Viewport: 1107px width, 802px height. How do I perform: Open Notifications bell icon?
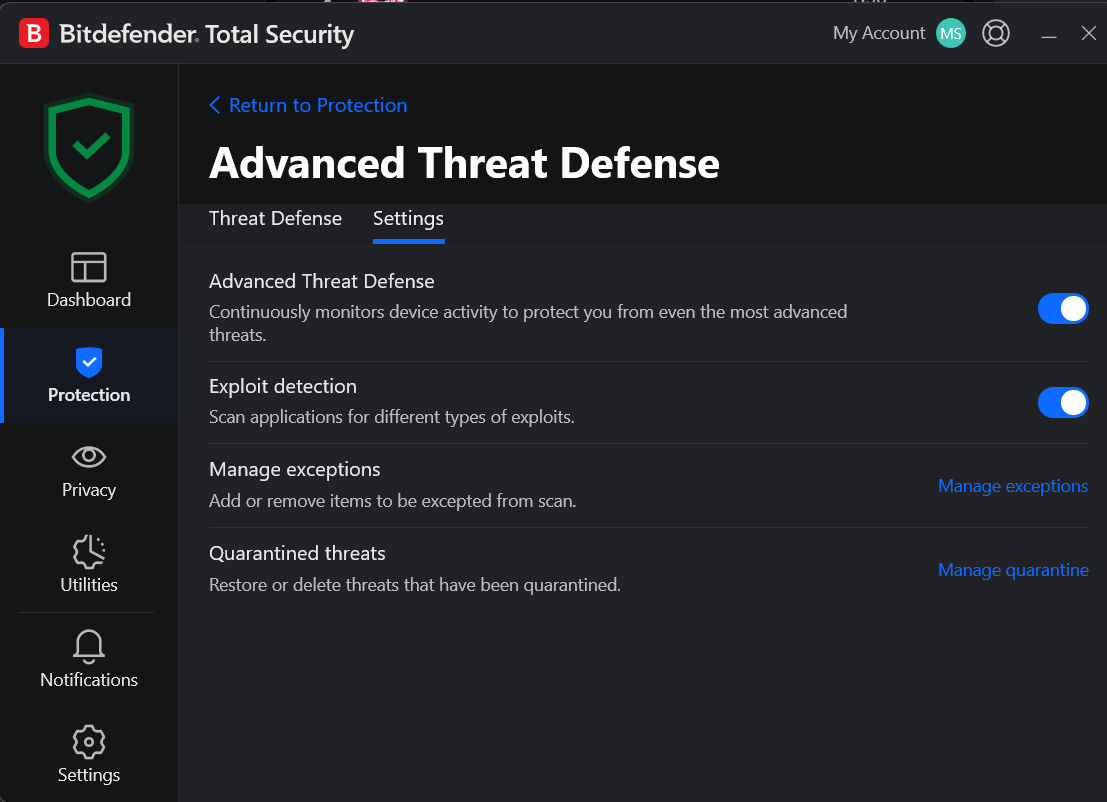[89, 646]
